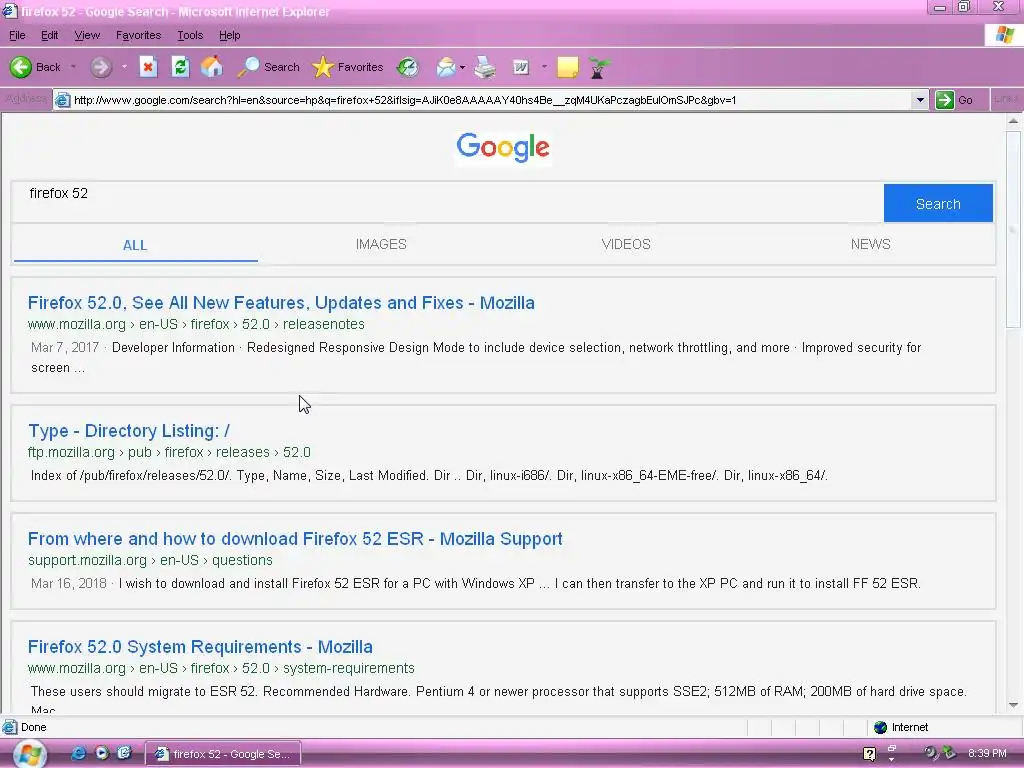This screenshot has width=1024, height=768.
Task: Expand the Edit with Word dropdown arrow
Action: point(544,67)
